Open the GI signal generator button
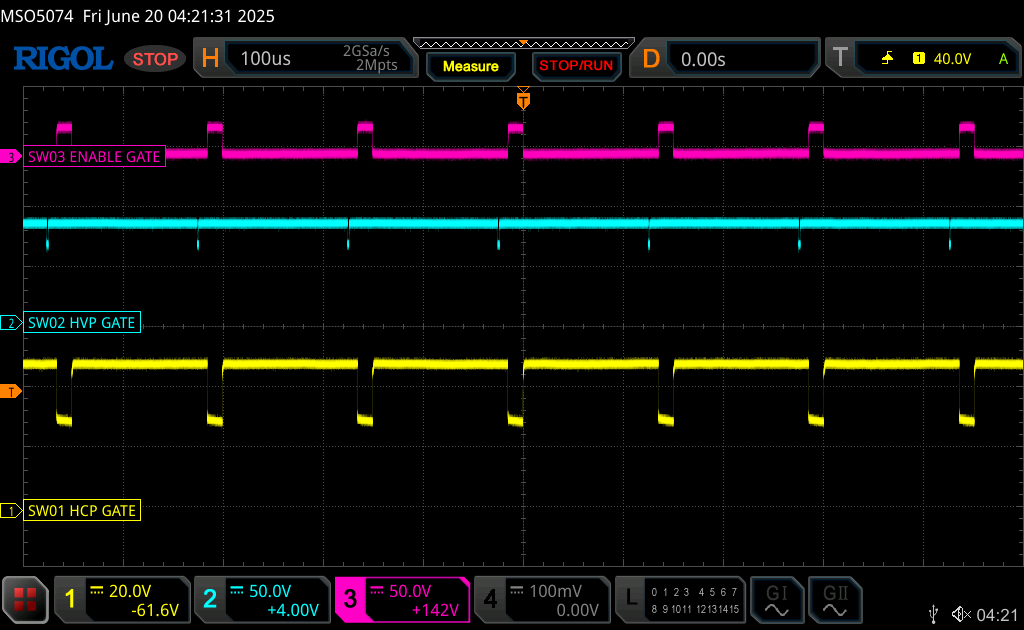 pyautogui.click(x=776, y=600)
